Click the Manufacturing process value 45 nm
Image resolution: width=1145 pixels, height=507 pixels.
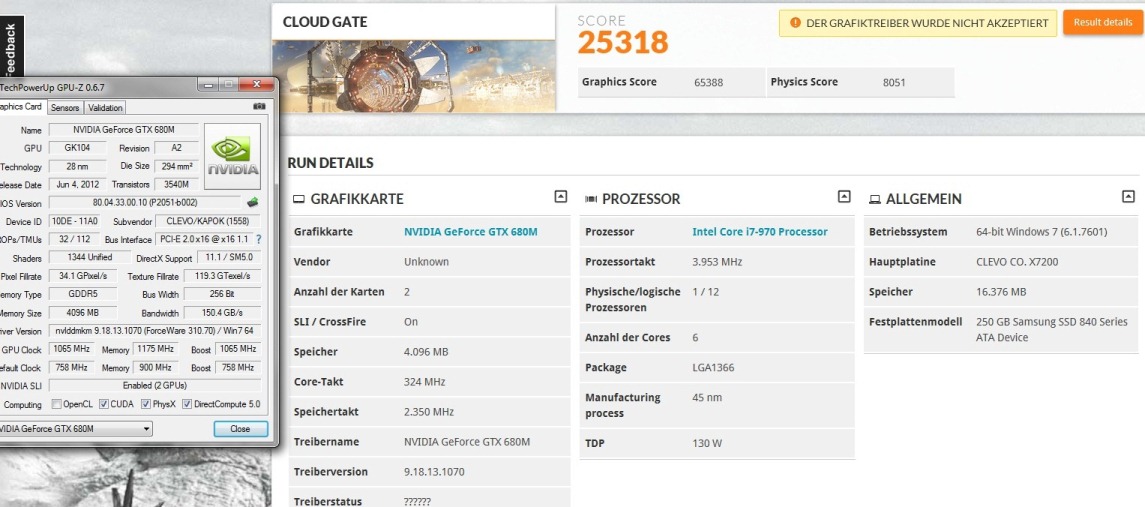click(x=707, y=397)
